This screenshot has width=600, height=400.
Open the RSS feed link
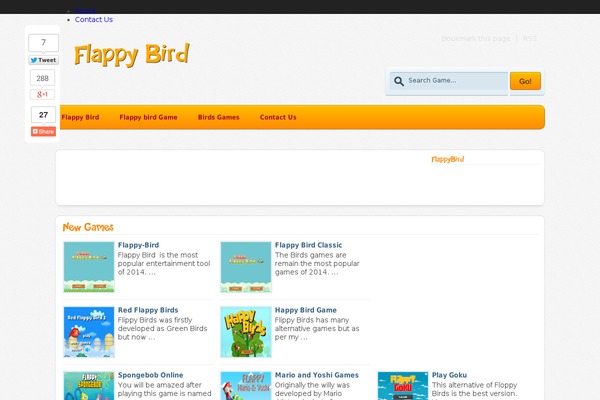coord(530,39)
